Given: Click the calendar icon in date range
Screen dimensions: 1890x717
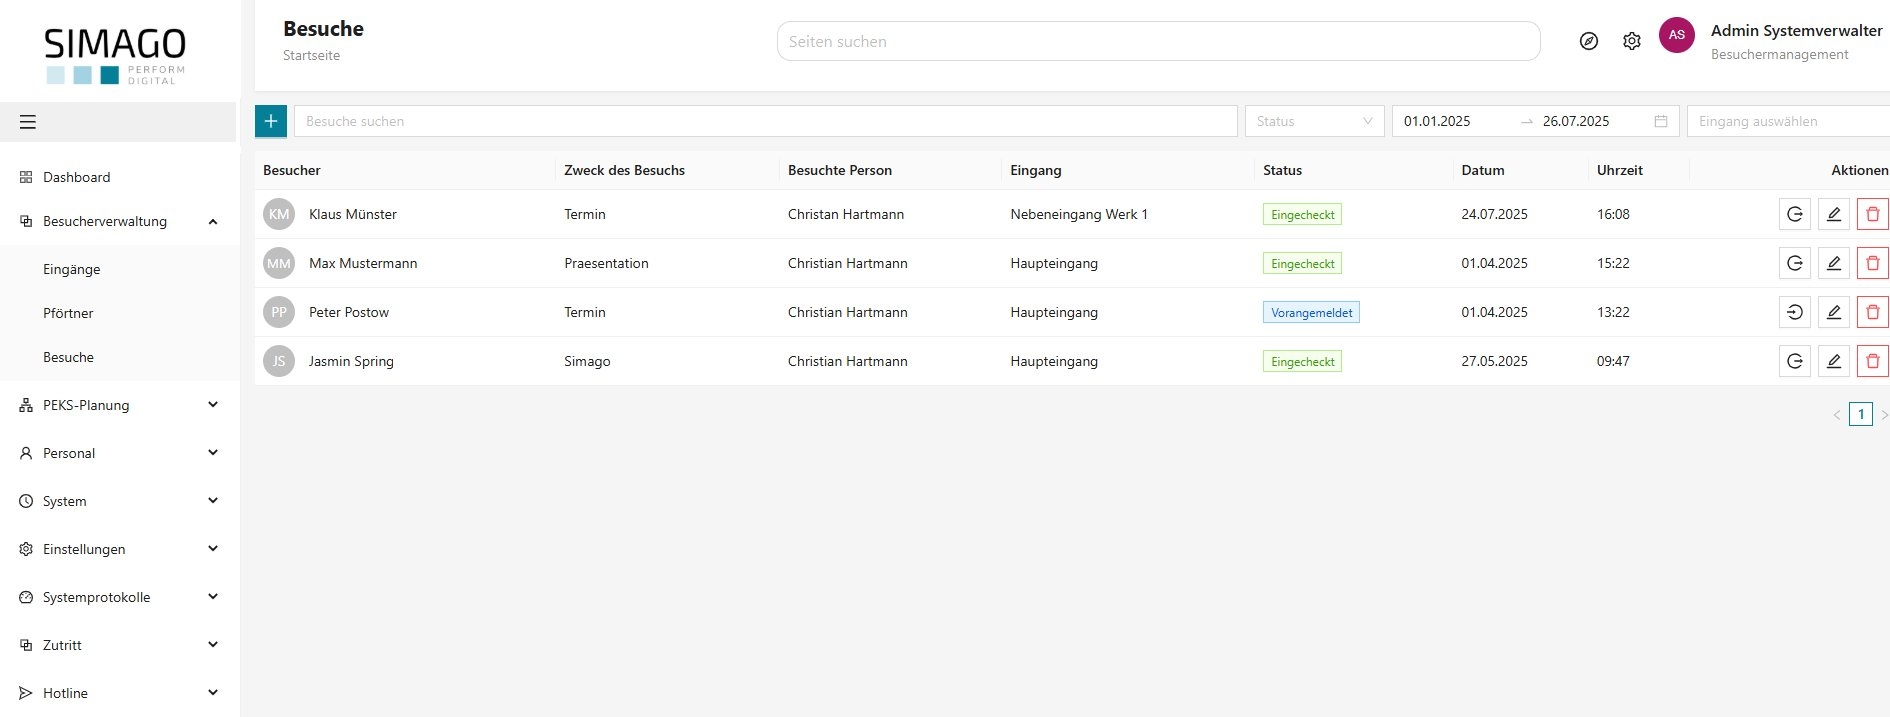Looking at the screenshot, I should coord(1661,121).
